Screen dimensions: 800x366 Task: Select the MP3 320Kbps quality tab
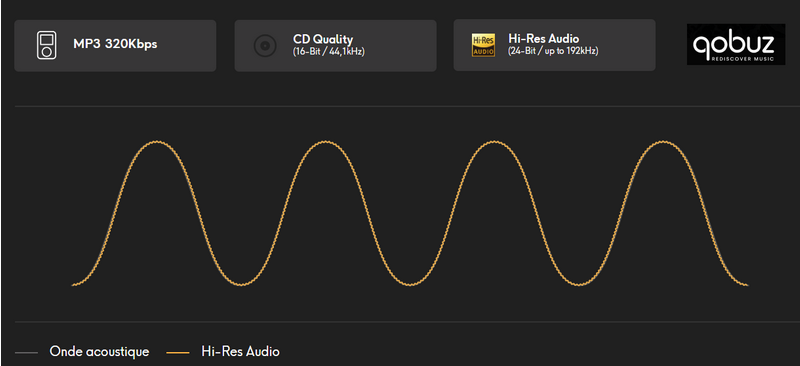pos(115,45)
